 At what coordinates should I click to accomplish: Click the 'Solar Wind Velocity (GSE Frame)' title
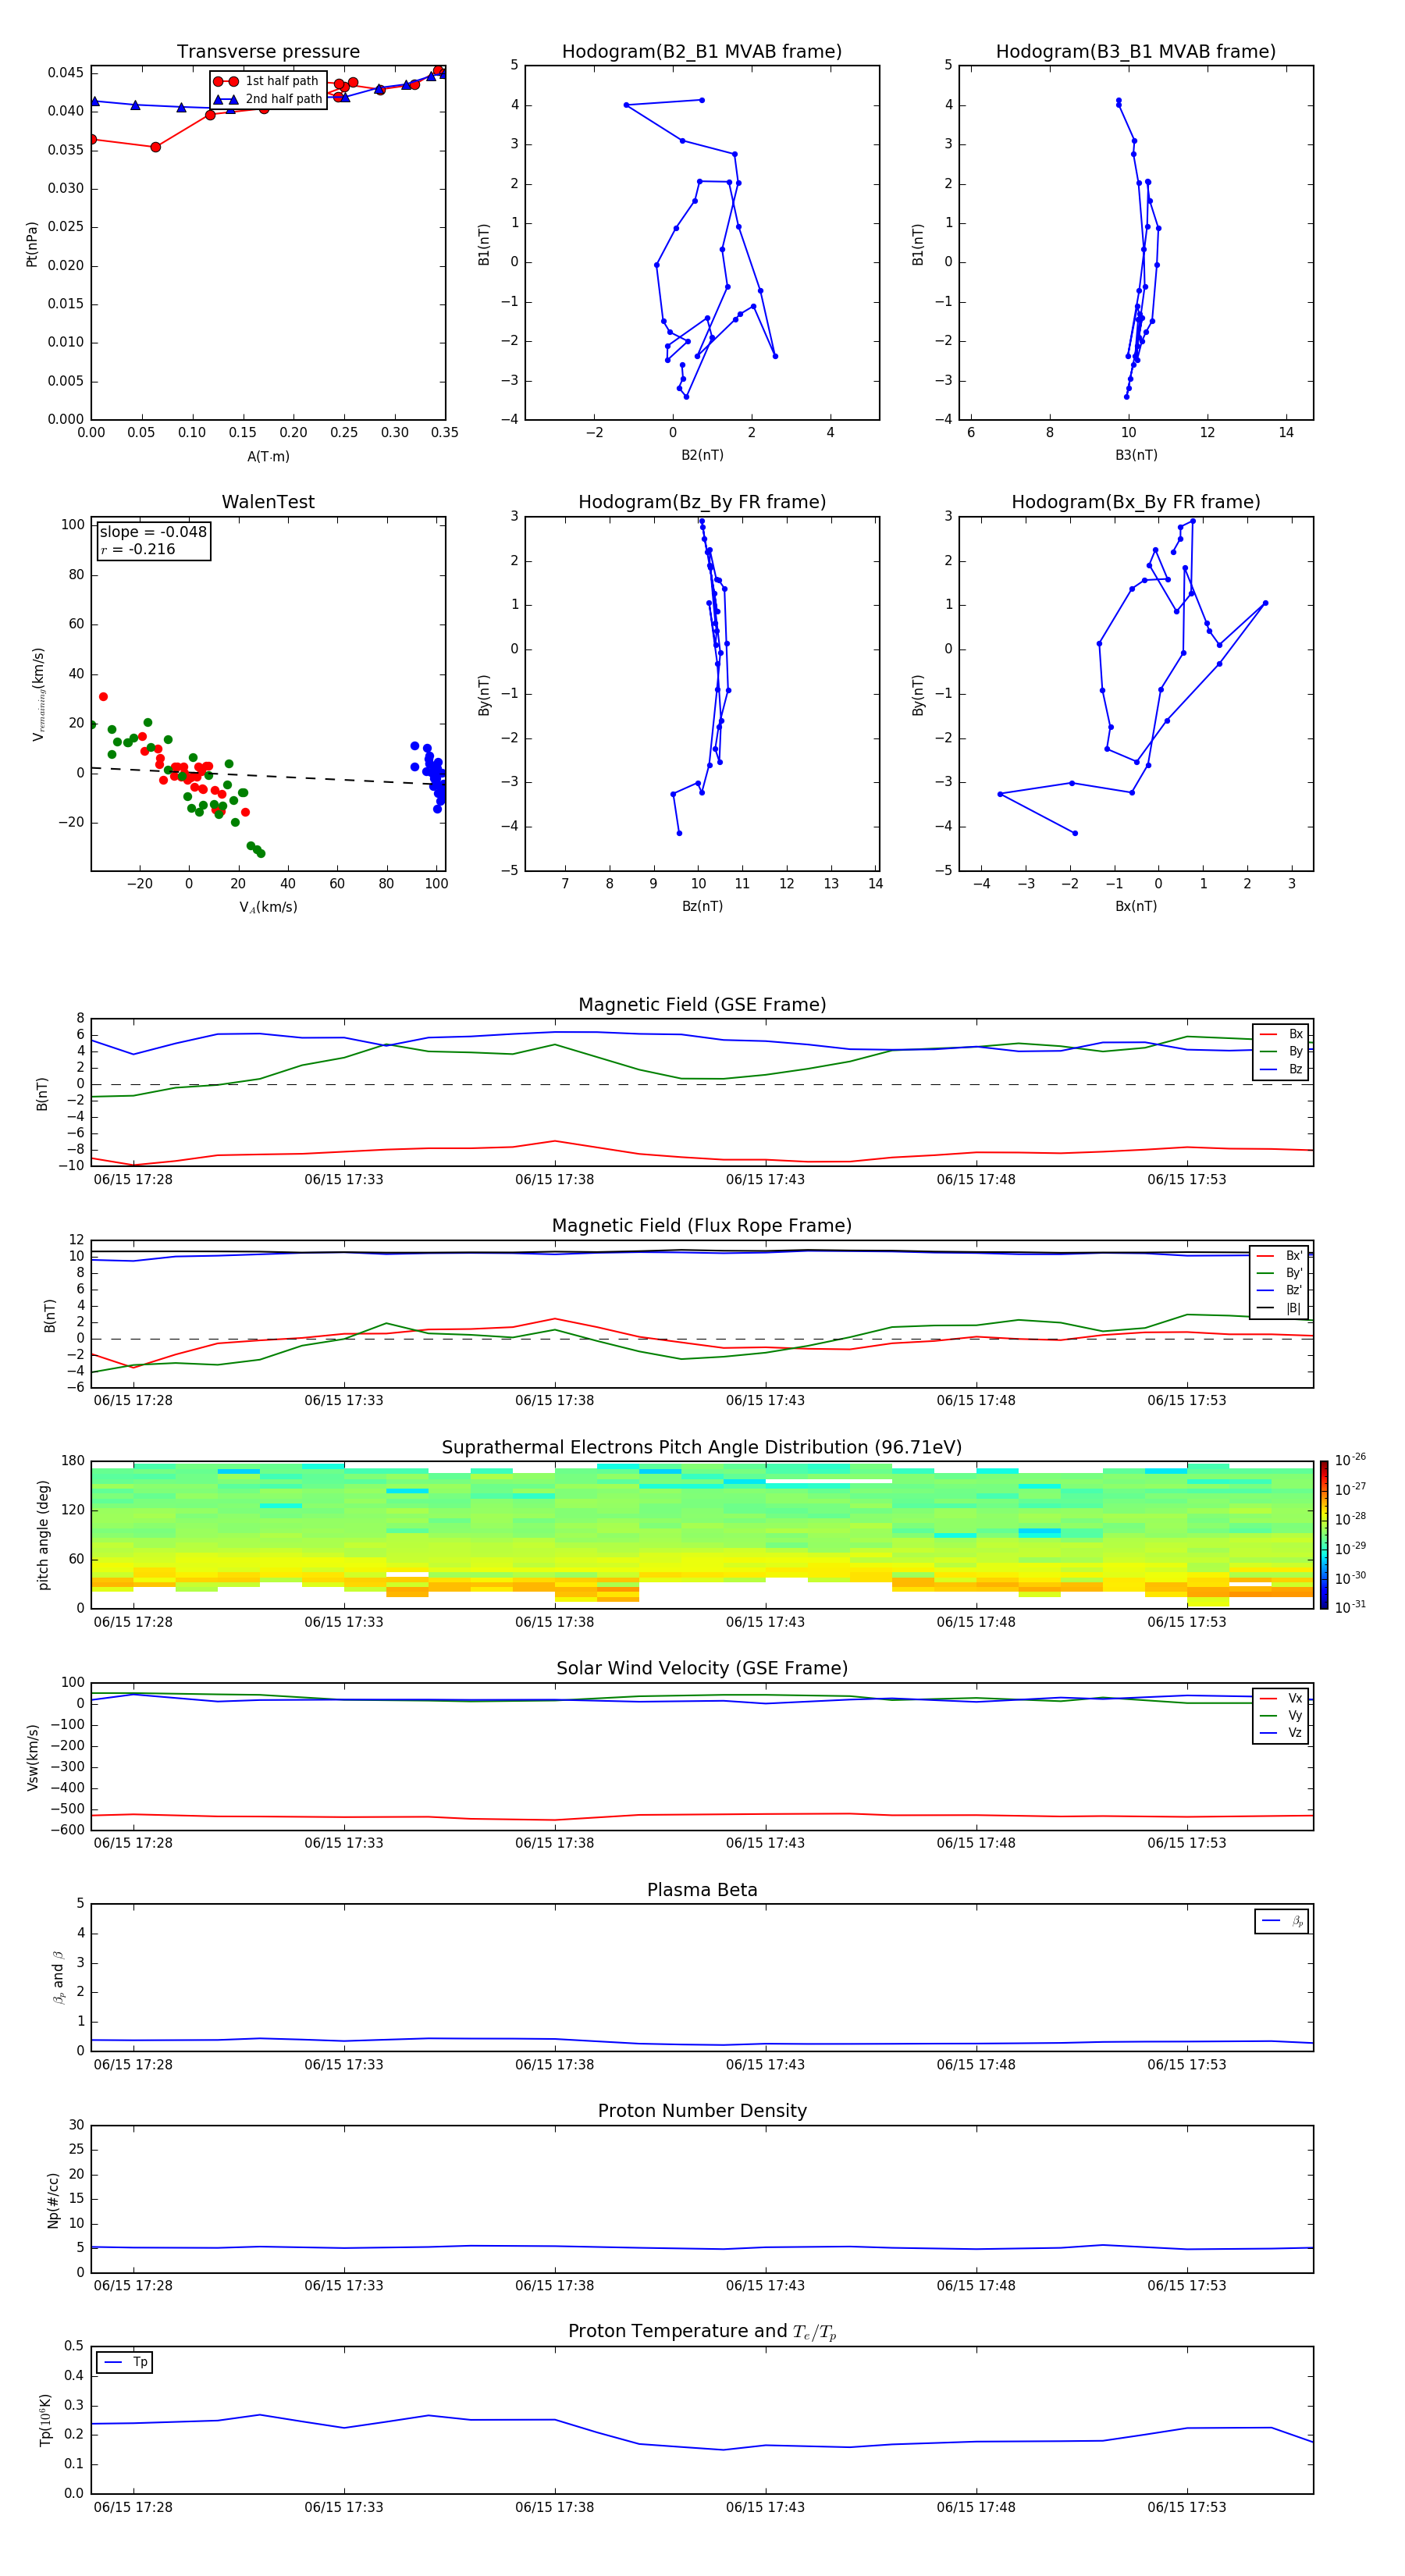pos(702,1668)
